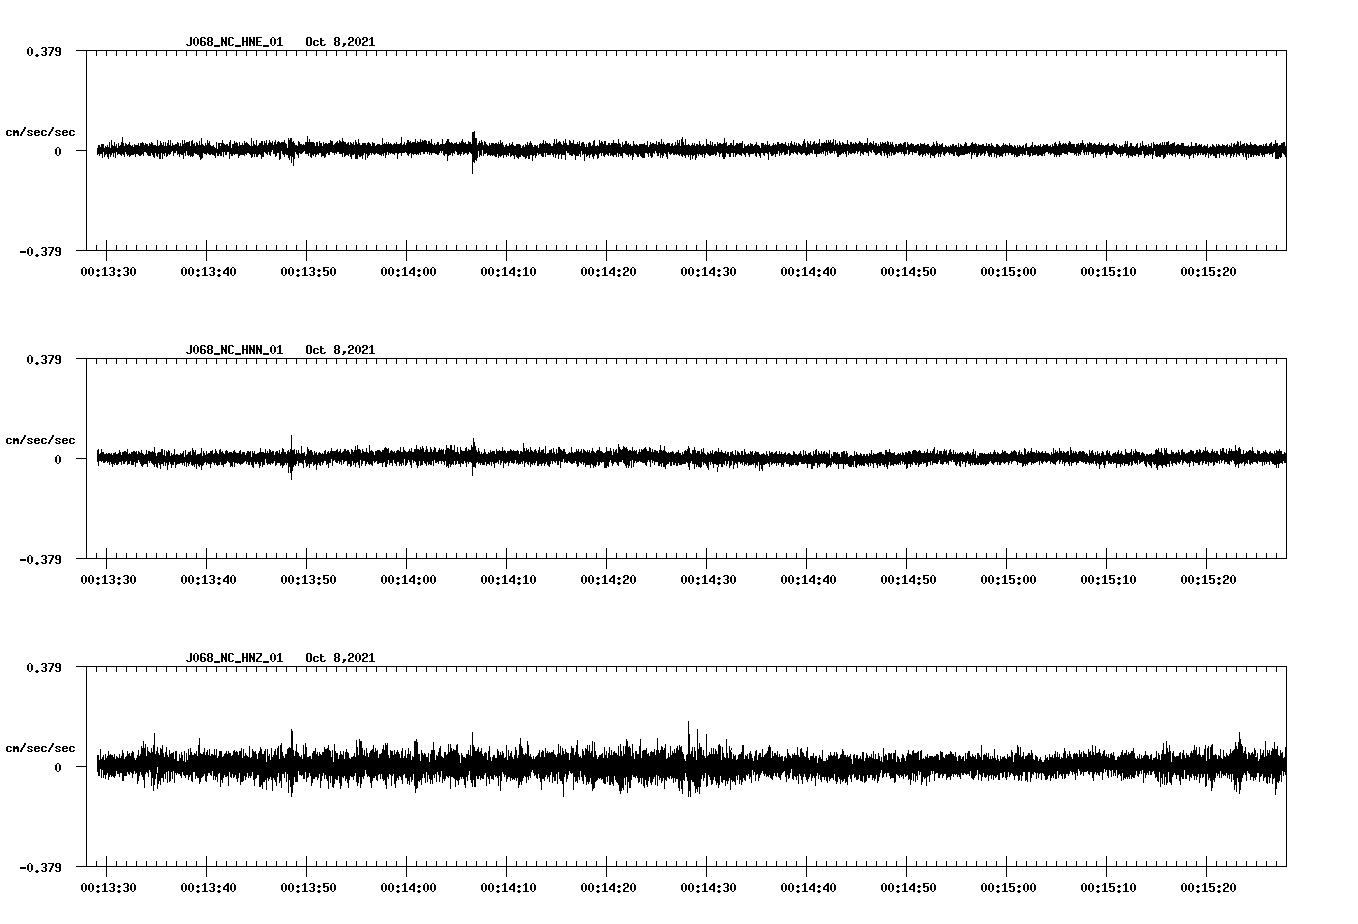
Task: Select 00:15:00 tick label under HNN plot
Action: click(1008, 580)
